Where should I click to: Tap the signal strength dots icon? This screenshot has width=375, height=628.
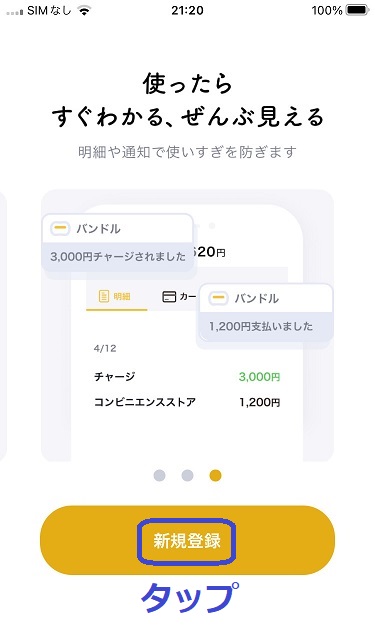click(x=15, y=12)
